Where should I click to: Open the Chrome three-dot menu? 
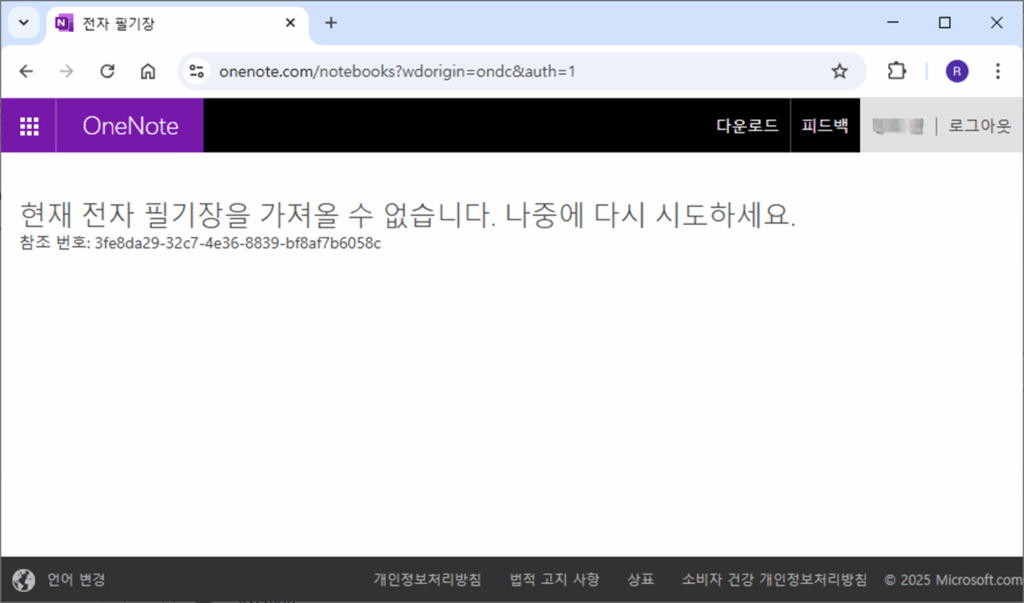pyautogui.click(x=997, y=71)
